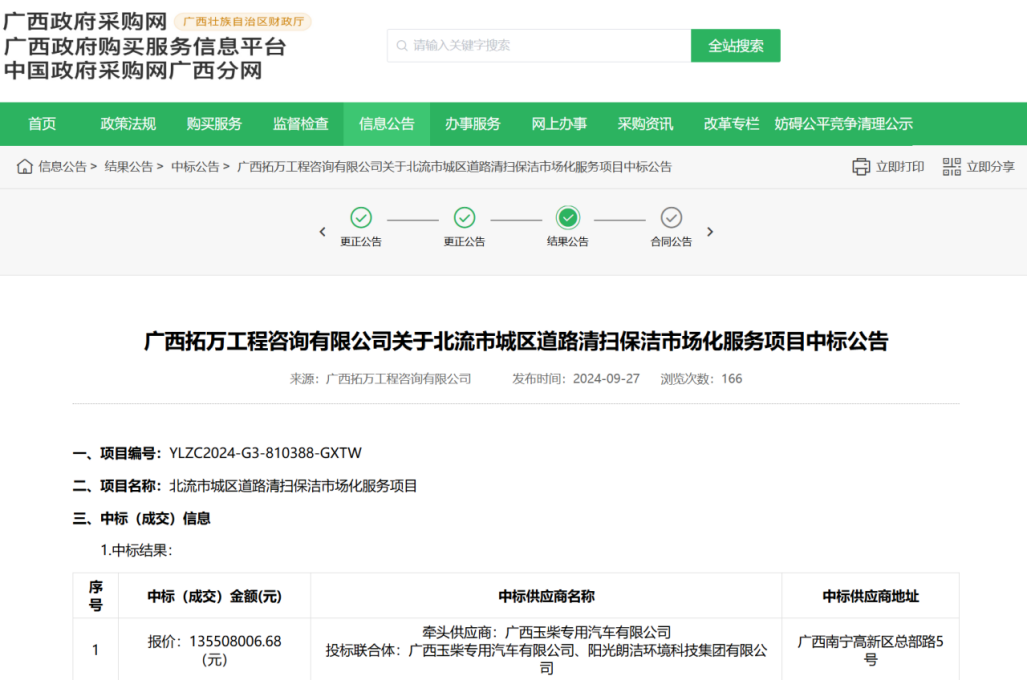Click the QR code share icon
The width and height of the screenshot is (1027, 680).
coord(951,166)
